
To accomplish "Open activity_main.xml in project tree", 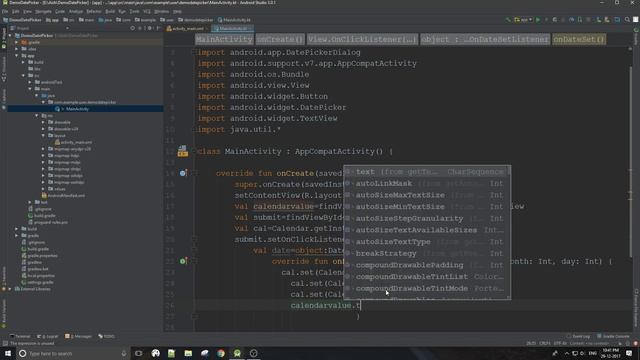I will coord(73,142).
